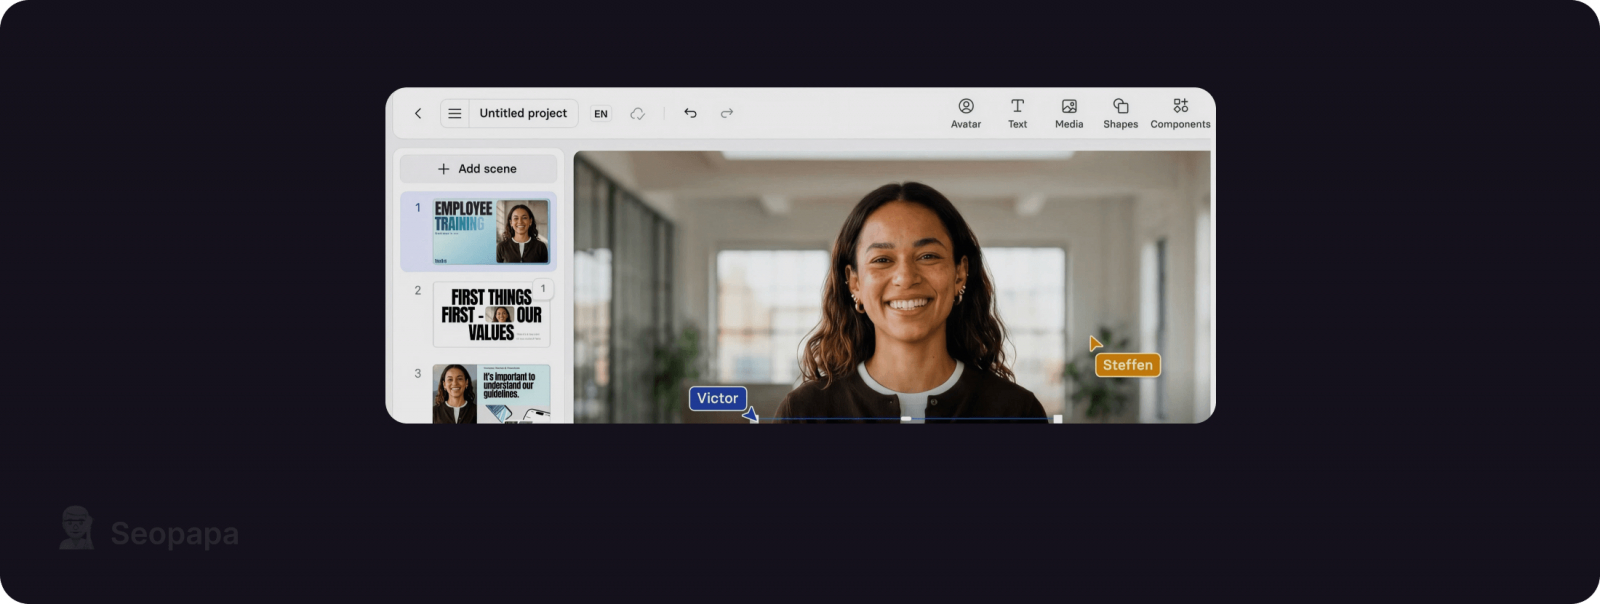Click the Victor collaborator label
This screenshot has width=1600, height=604.
coord(718,398)
